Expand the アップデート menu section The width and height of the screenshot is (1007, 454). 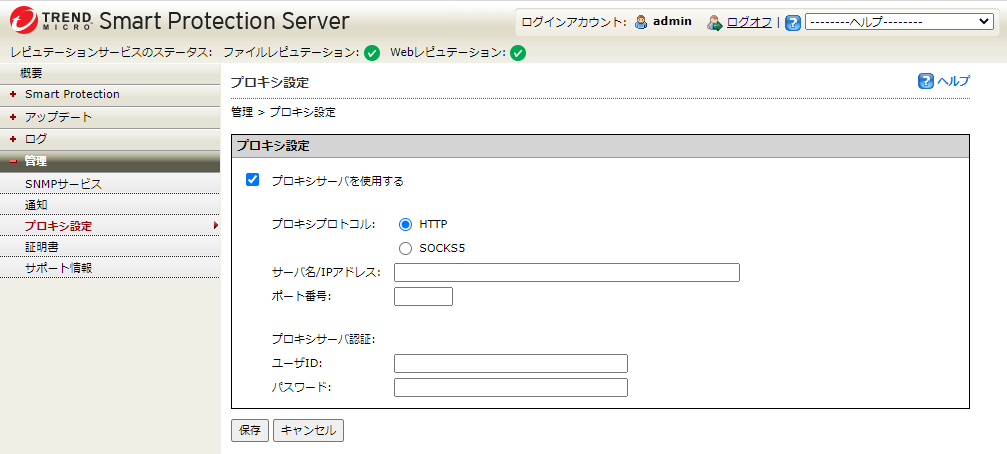point(58,117)
